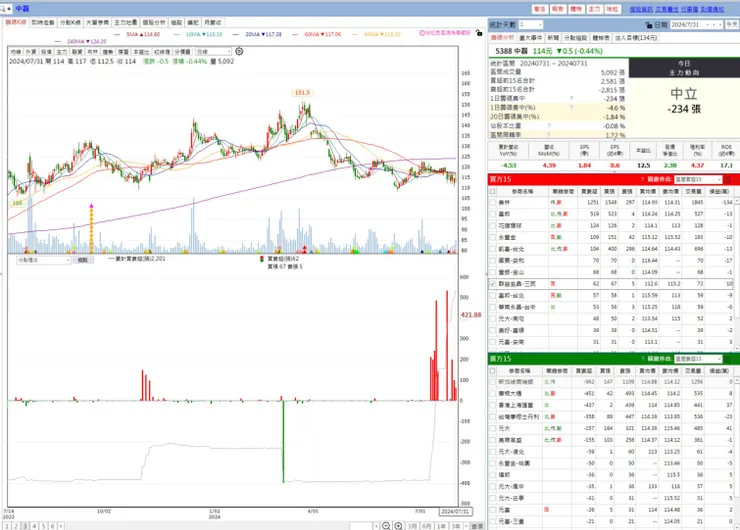Open 關鍵券商 dropdown in 買方15 header
Viewport: 740px width, 530px height.
[x=698, y=179]
